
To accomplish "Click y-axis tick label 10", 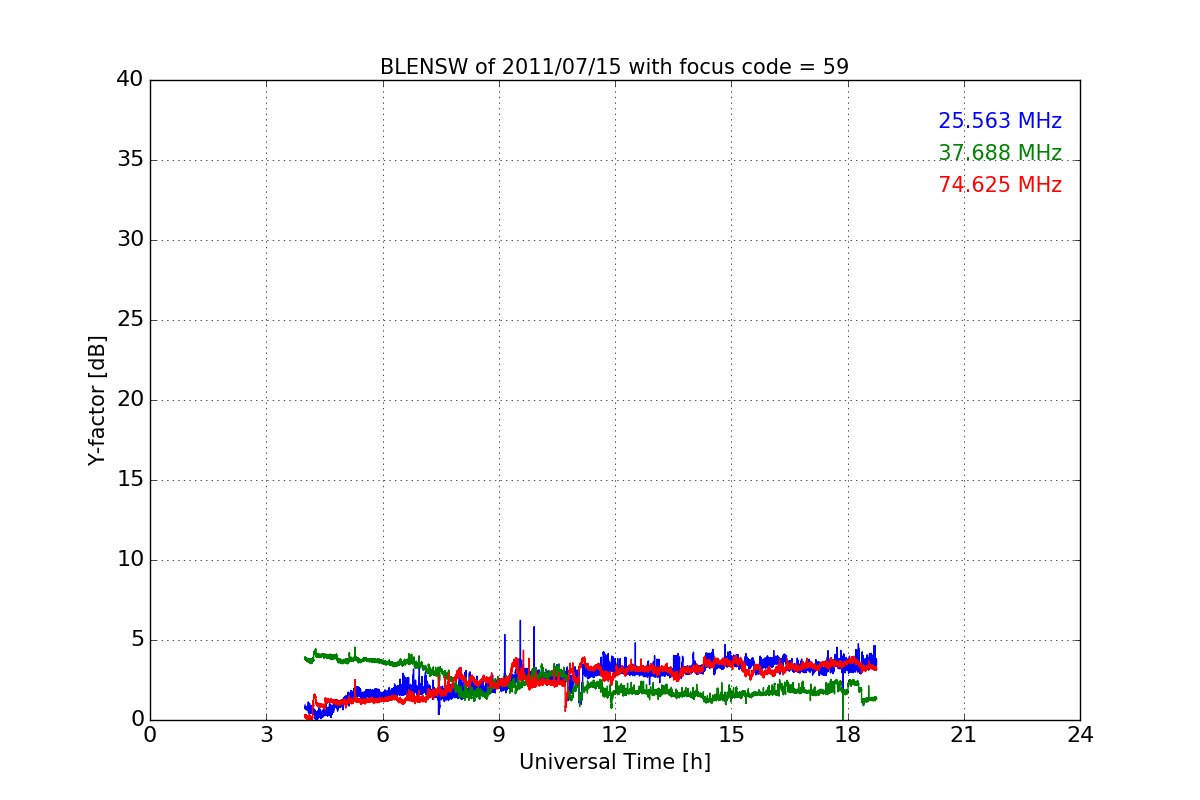I will (130, 560).
